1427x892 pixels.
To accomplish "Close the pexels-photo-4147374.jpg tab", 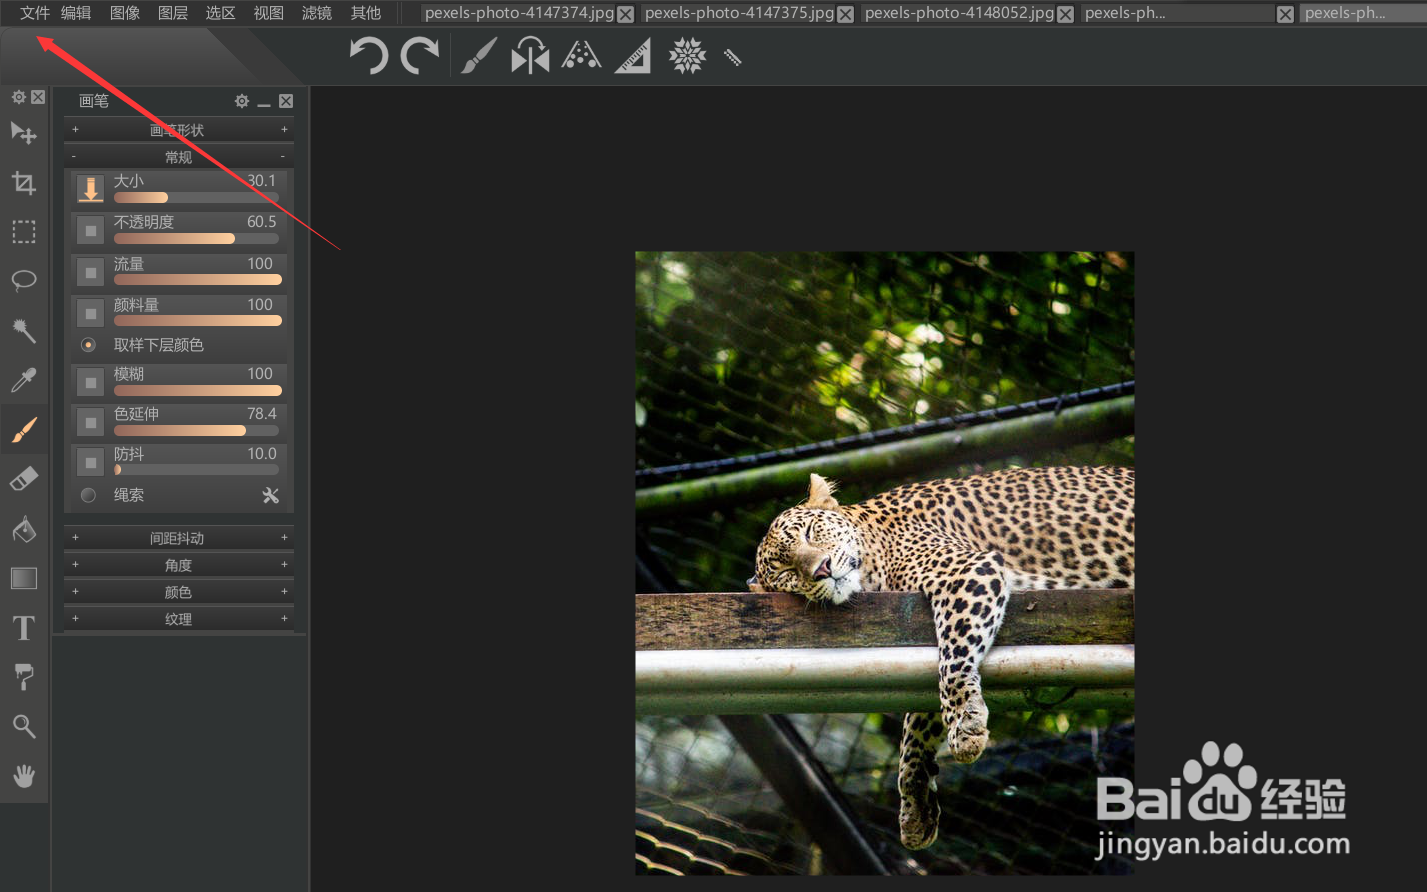I will 626,14.
